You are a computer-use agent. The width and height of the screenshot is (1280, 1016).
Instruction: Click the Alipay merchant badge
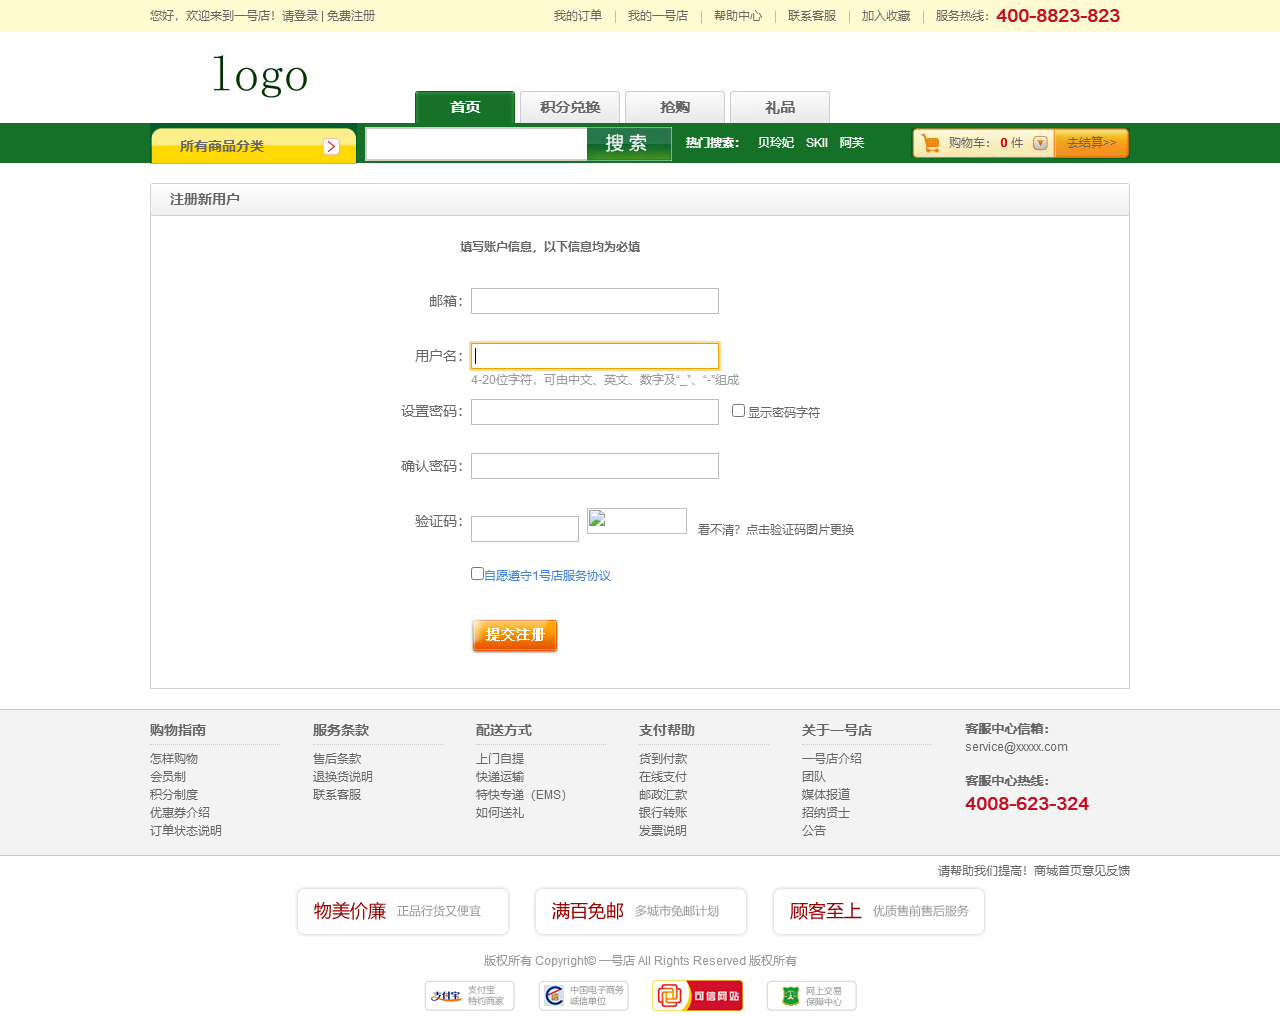pos(469,995)
